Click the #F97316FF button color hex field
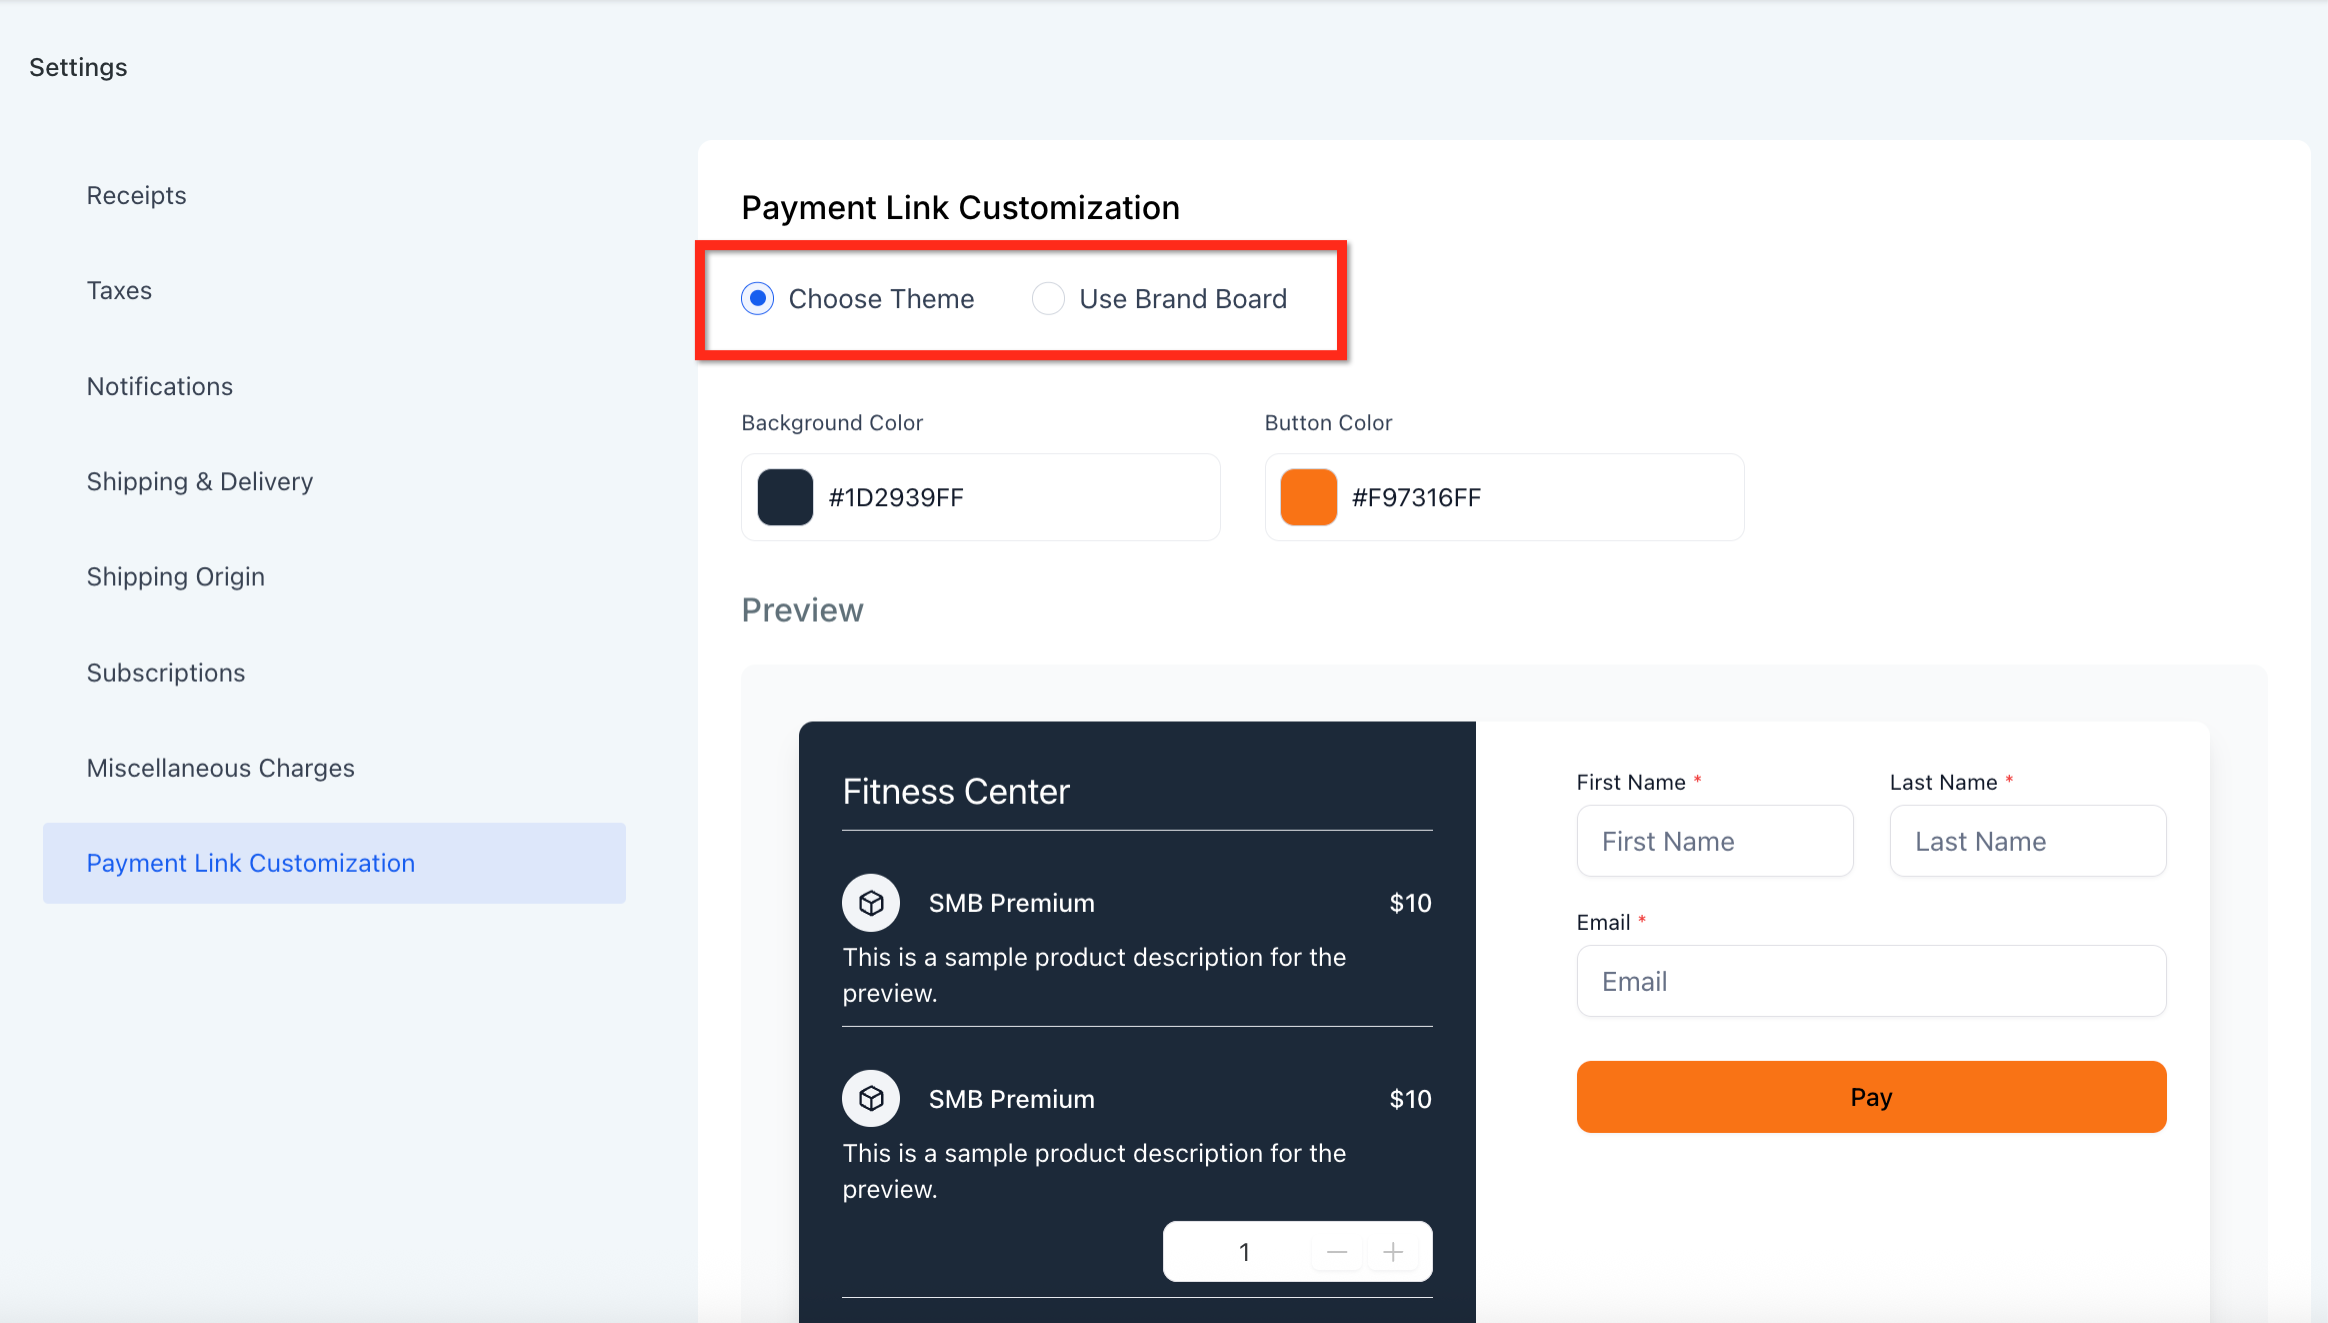This screenshot has height=1323, width=2328. coord(1530,497)
